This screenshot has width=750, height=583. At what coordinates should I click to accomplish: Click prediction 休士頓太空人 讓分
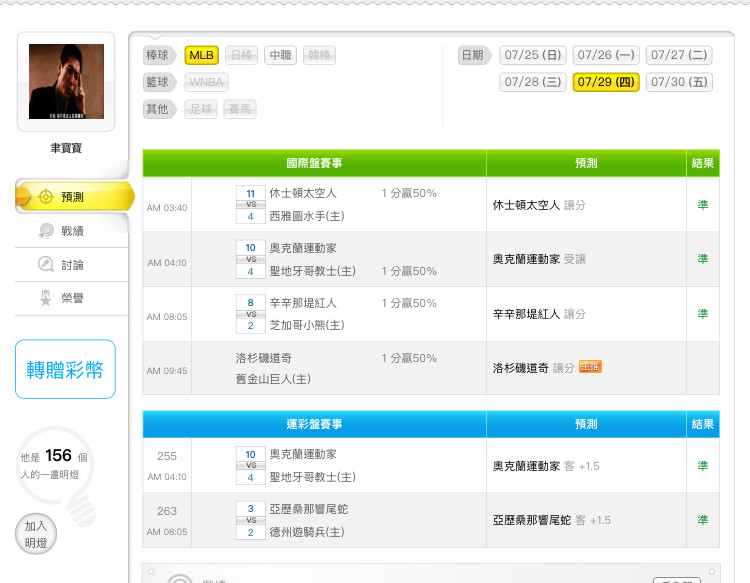pos(539,205)
